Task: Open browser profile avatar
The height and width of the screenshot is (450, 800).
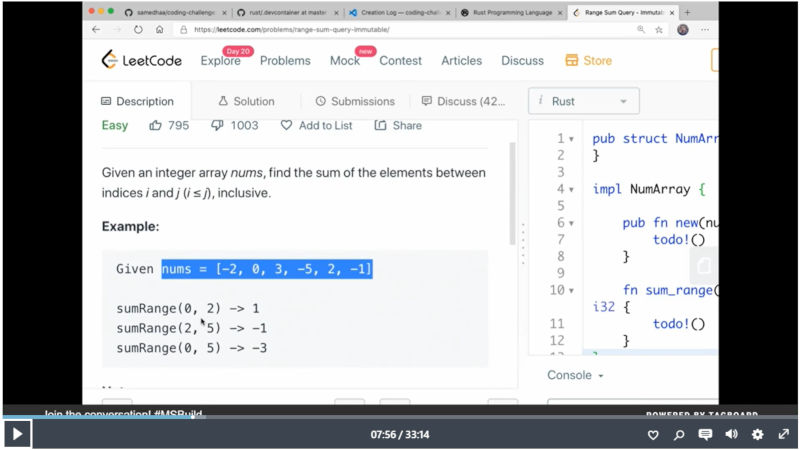Action: 683,30
